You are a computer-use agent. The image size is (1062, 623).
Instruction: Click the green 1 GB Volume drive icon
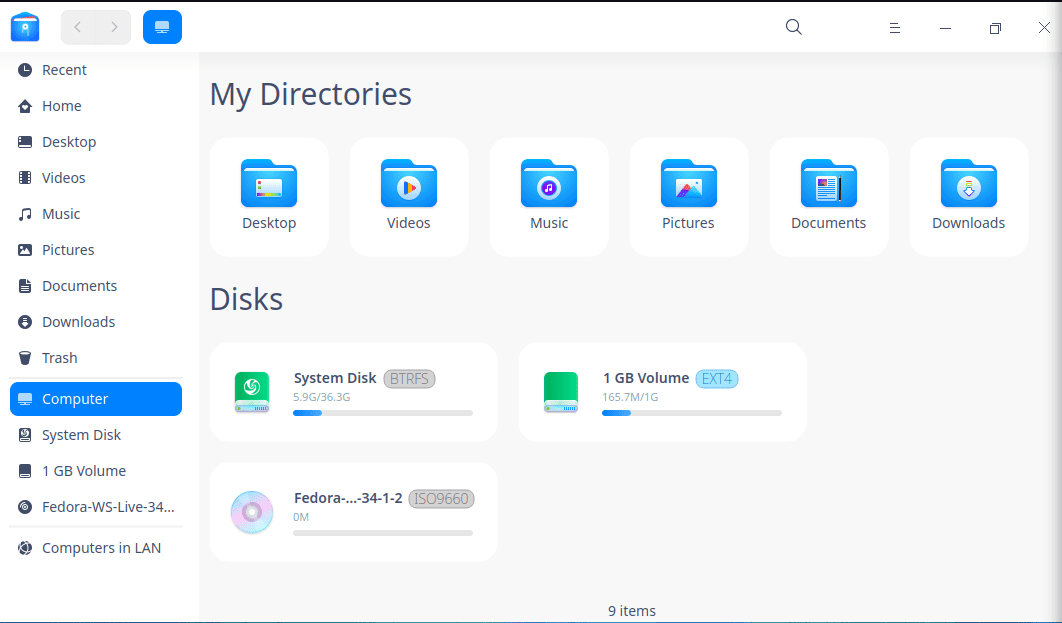pos(561,392)
